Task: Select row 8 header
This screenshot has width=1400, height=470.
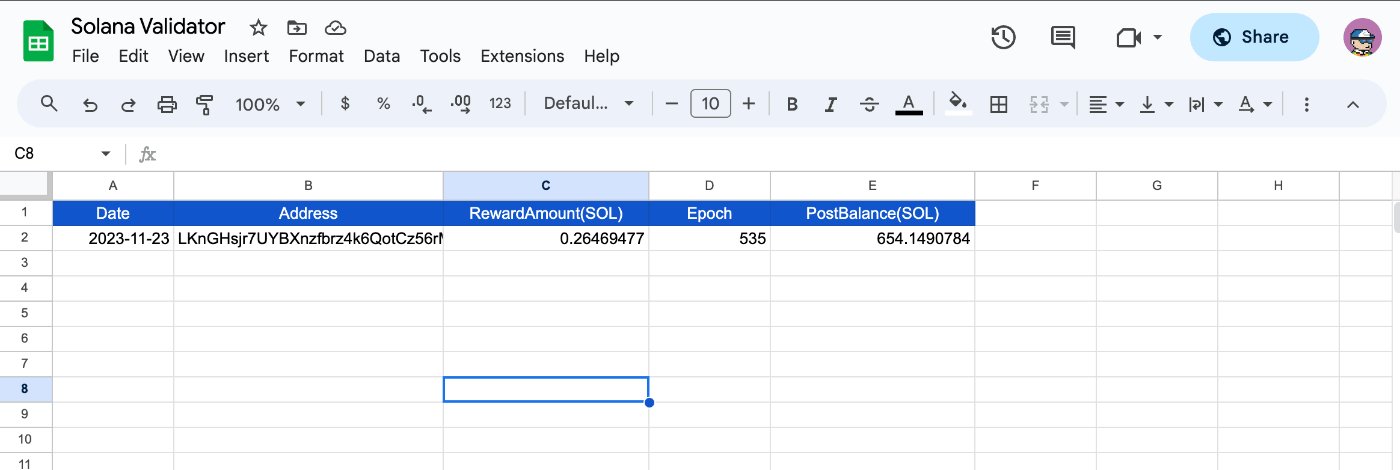Action: (x=26, y=389)
